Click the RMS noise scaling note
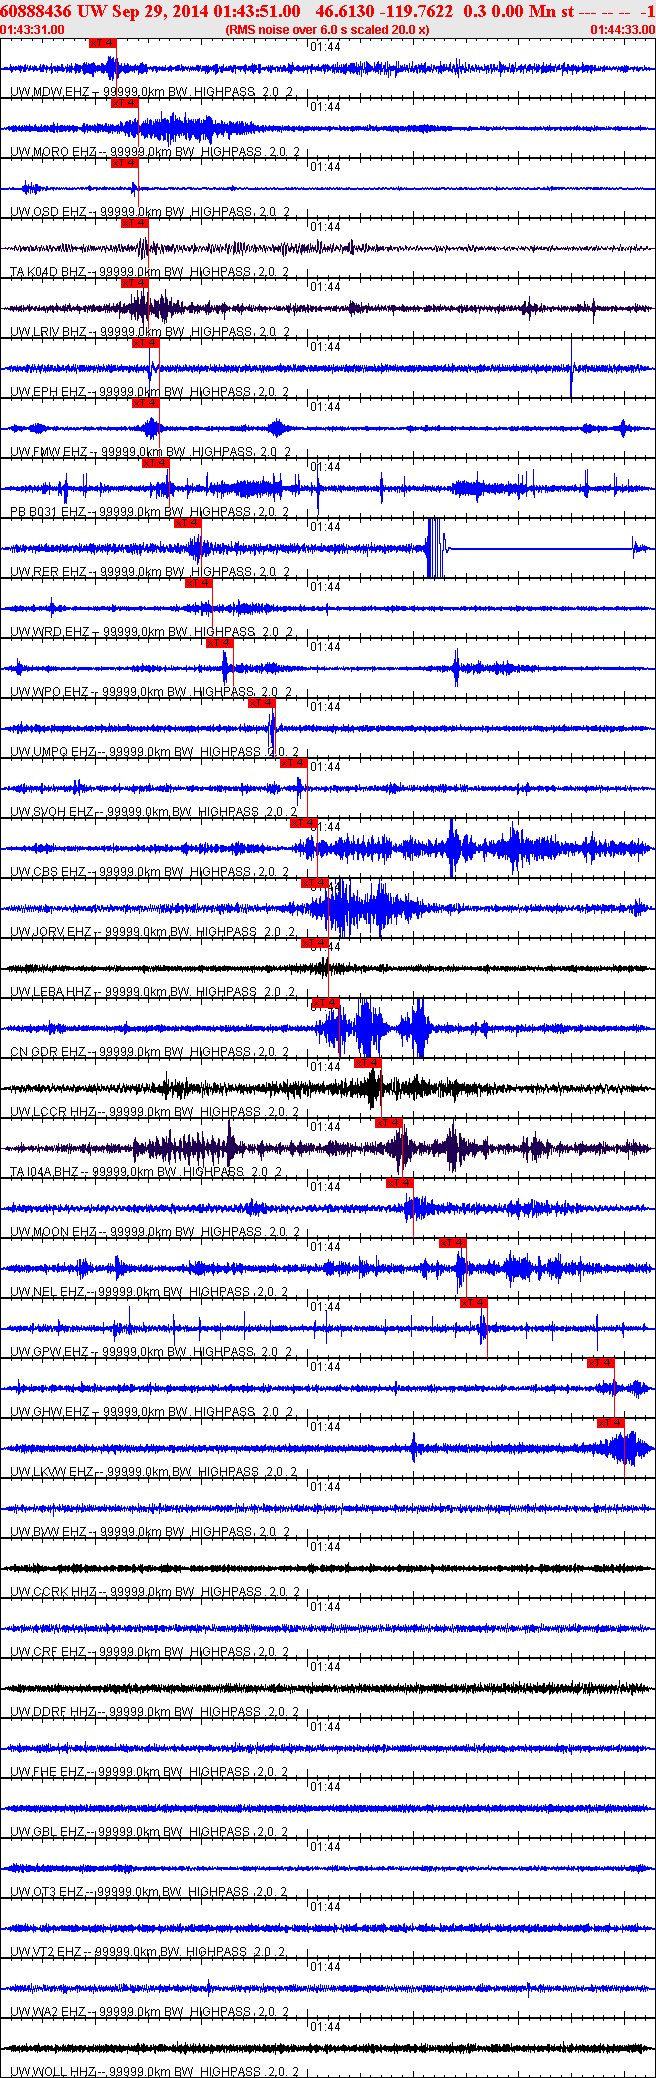 (x=328, y=30)
